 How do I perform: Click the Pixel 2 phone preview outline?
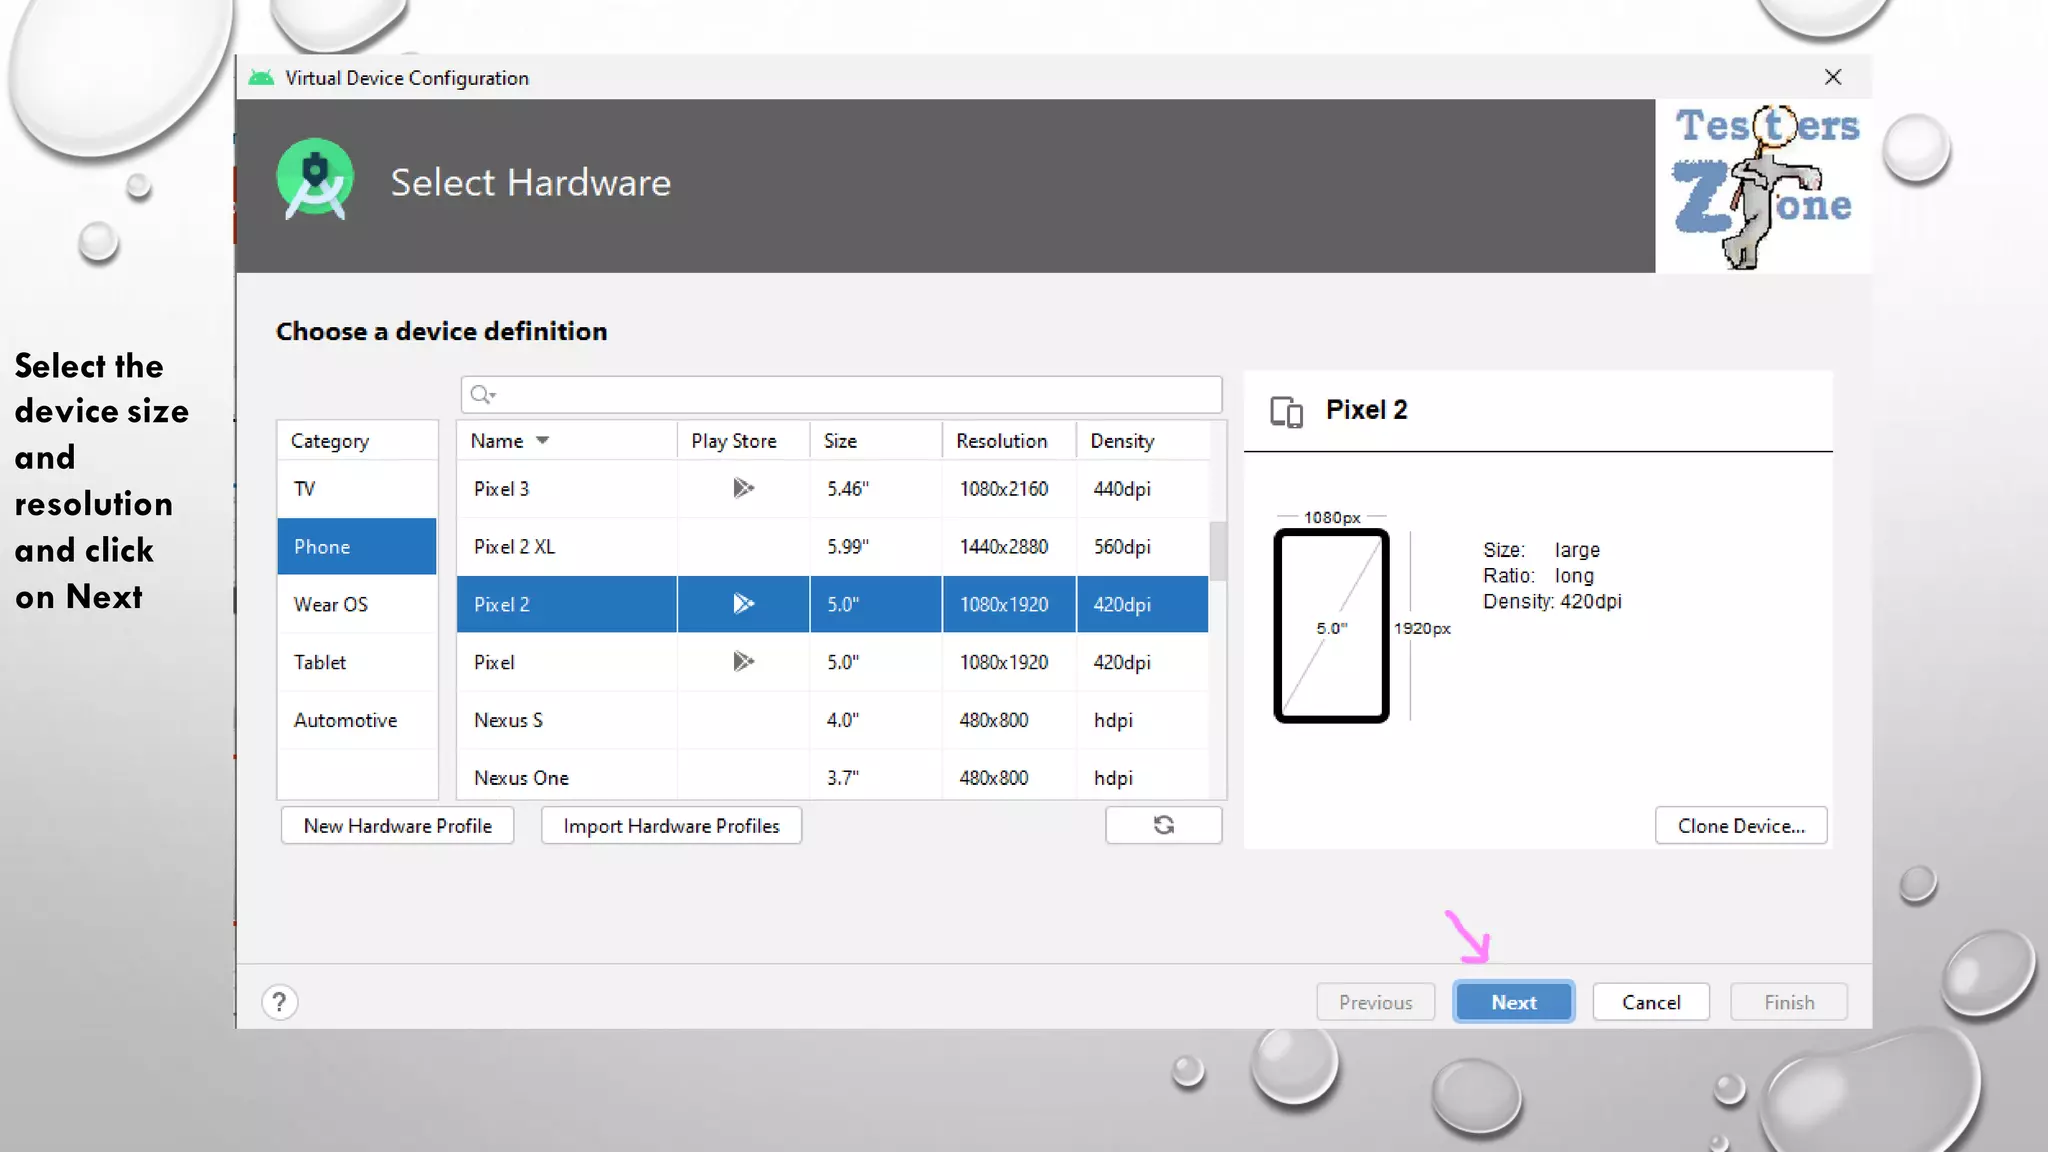click(x=1331, y=626)
